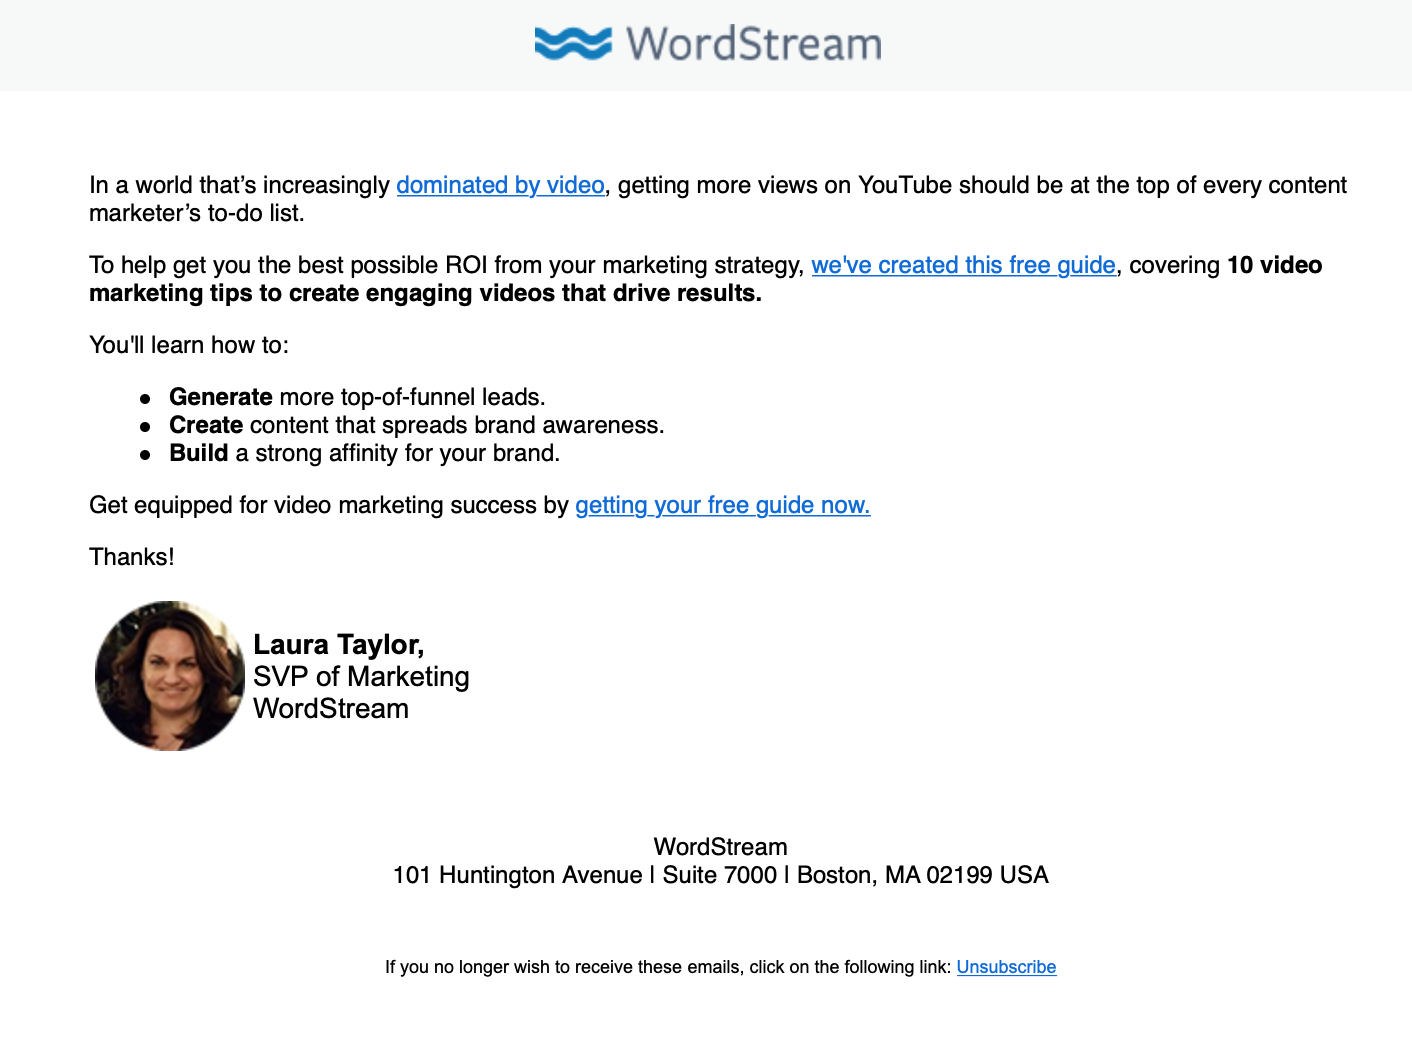Click the 'Laura Taylor' name in signature

tap(338, 645)
